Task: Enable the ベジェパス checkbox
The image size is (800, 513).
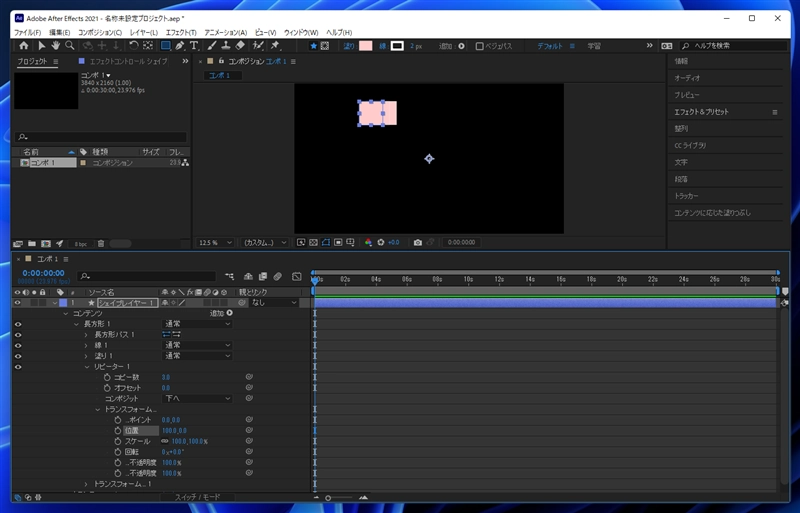Action: click(x=480, y=46)
